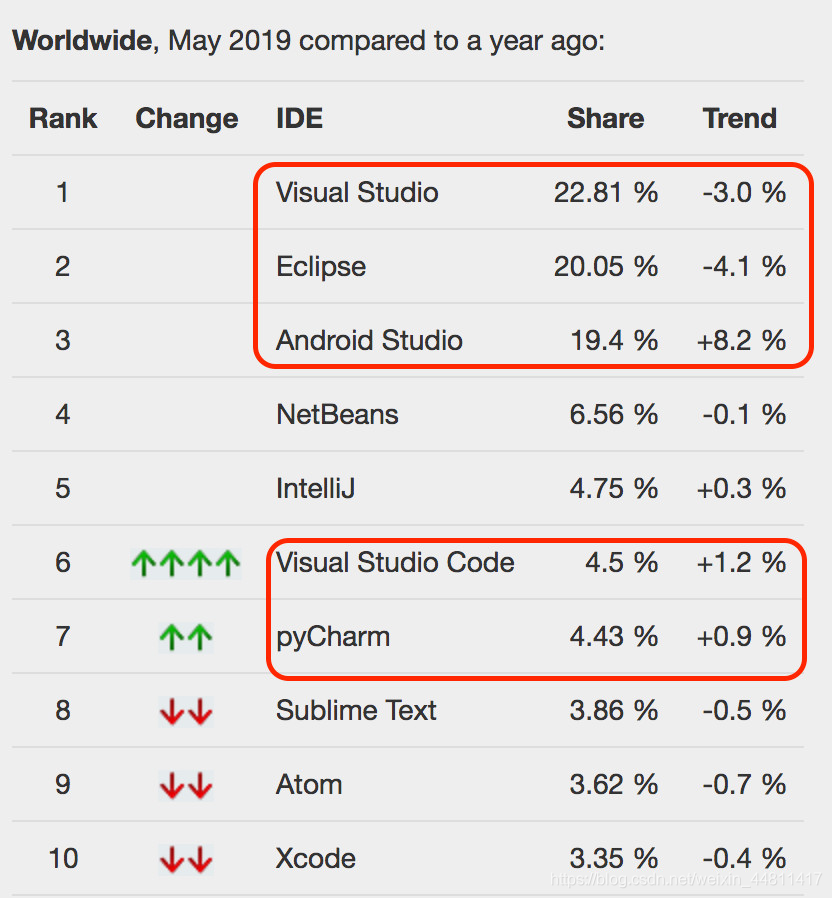Click the -0.1 % trend value
Screen dimensions: 832x898
(744, 414)
